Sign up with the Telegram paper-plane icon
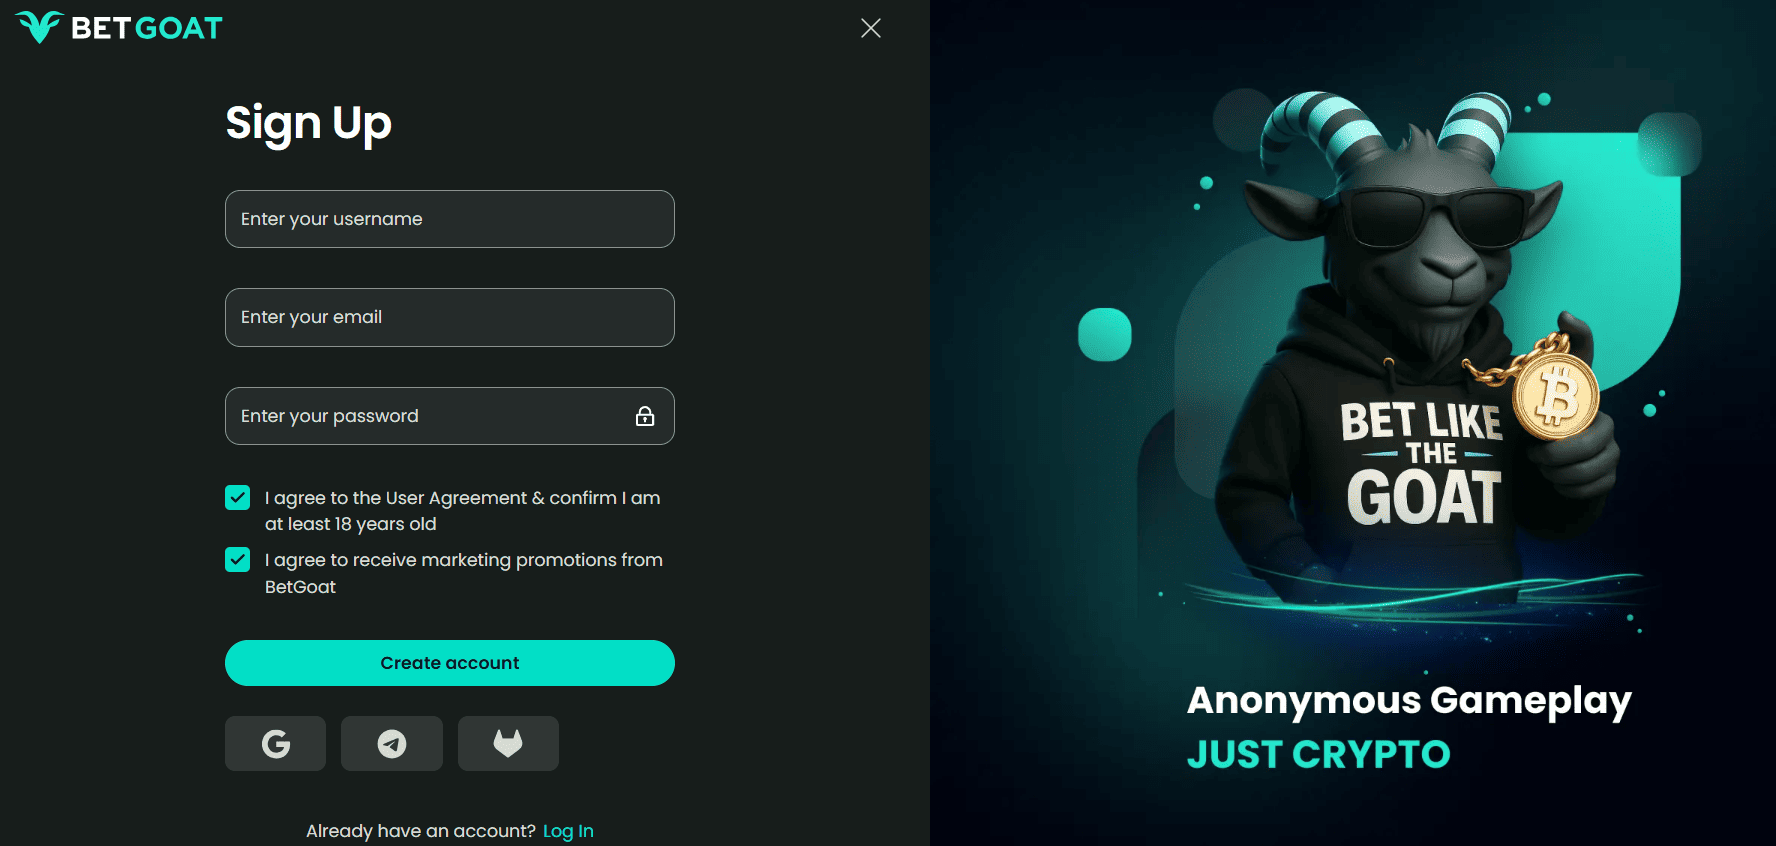The width and height of the screenshot is (1776, 846). click(392, 743)
